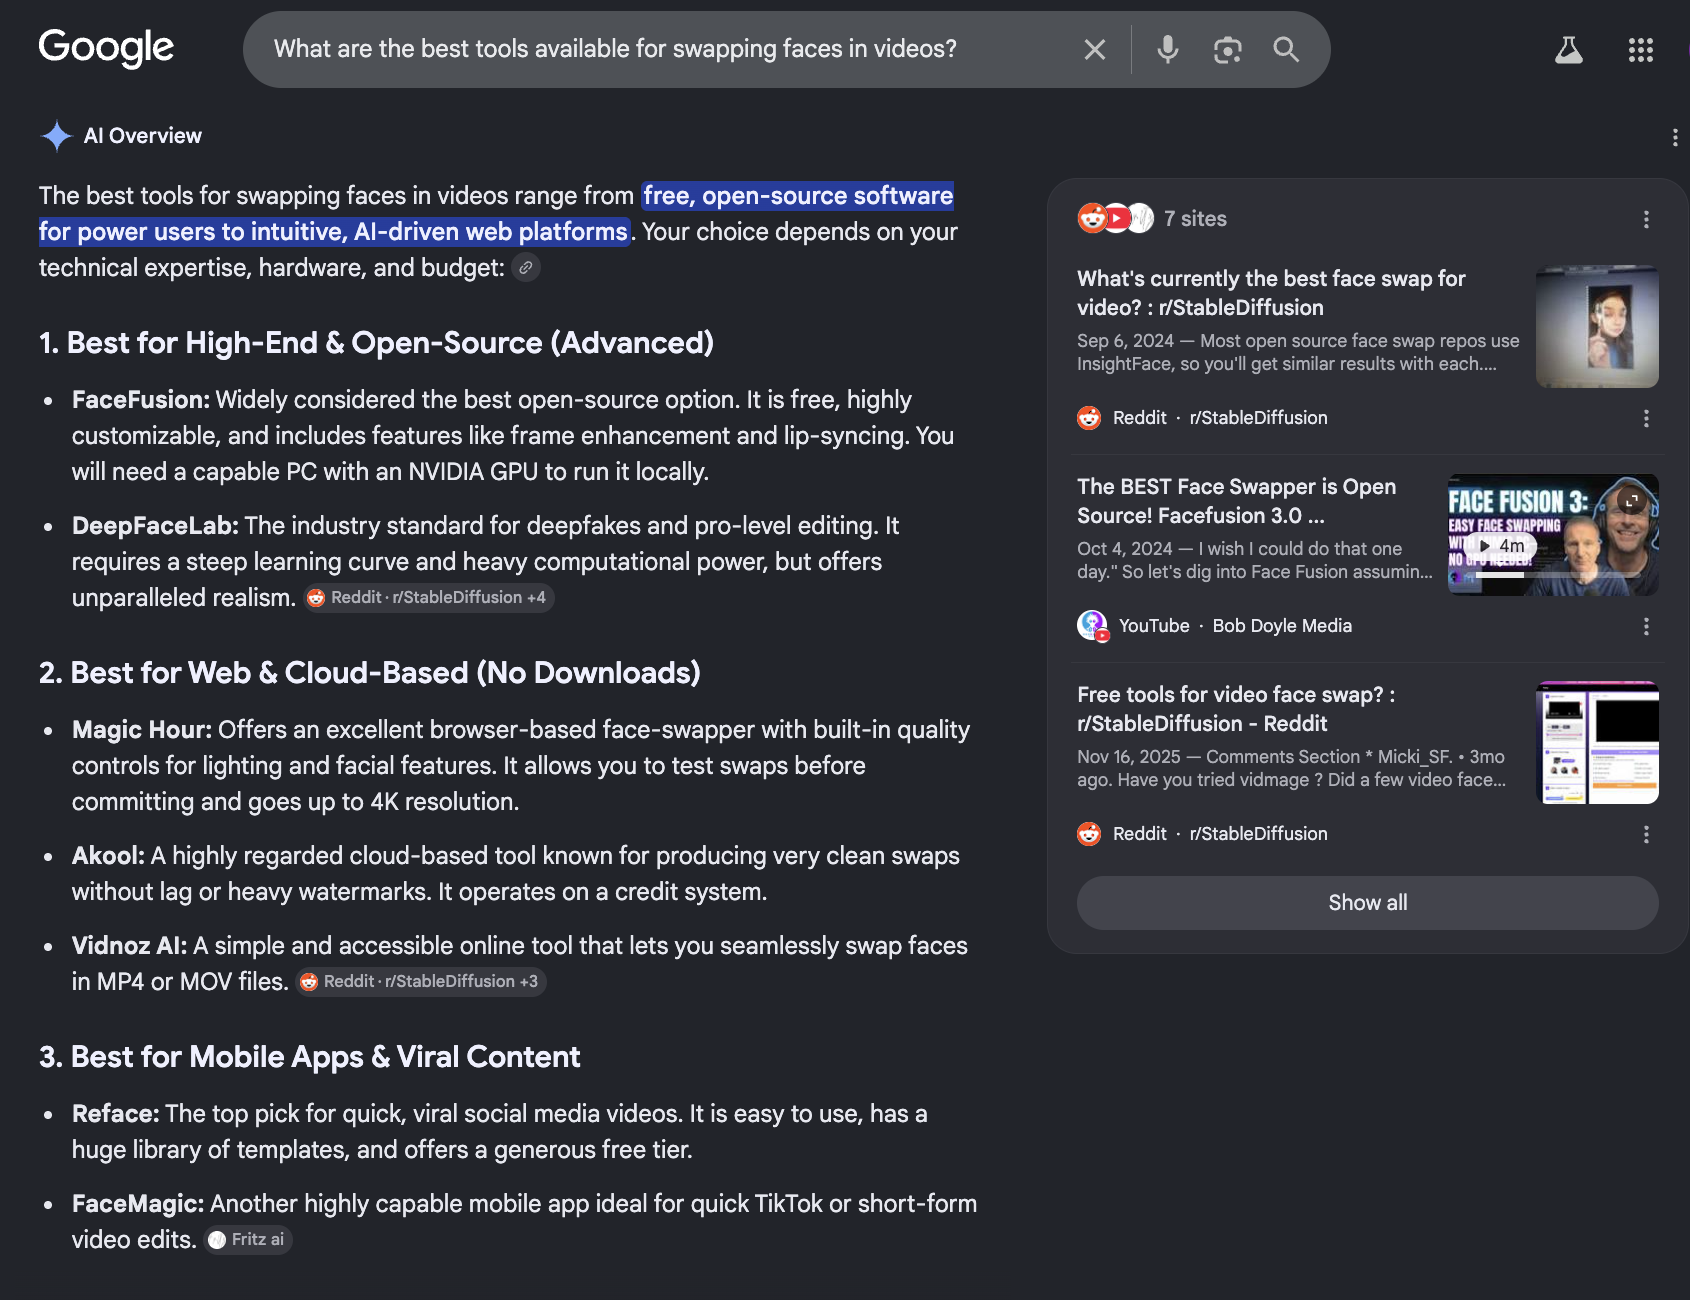
Task: Open the link icon after 'budget:'
Action: pos(526,268)
